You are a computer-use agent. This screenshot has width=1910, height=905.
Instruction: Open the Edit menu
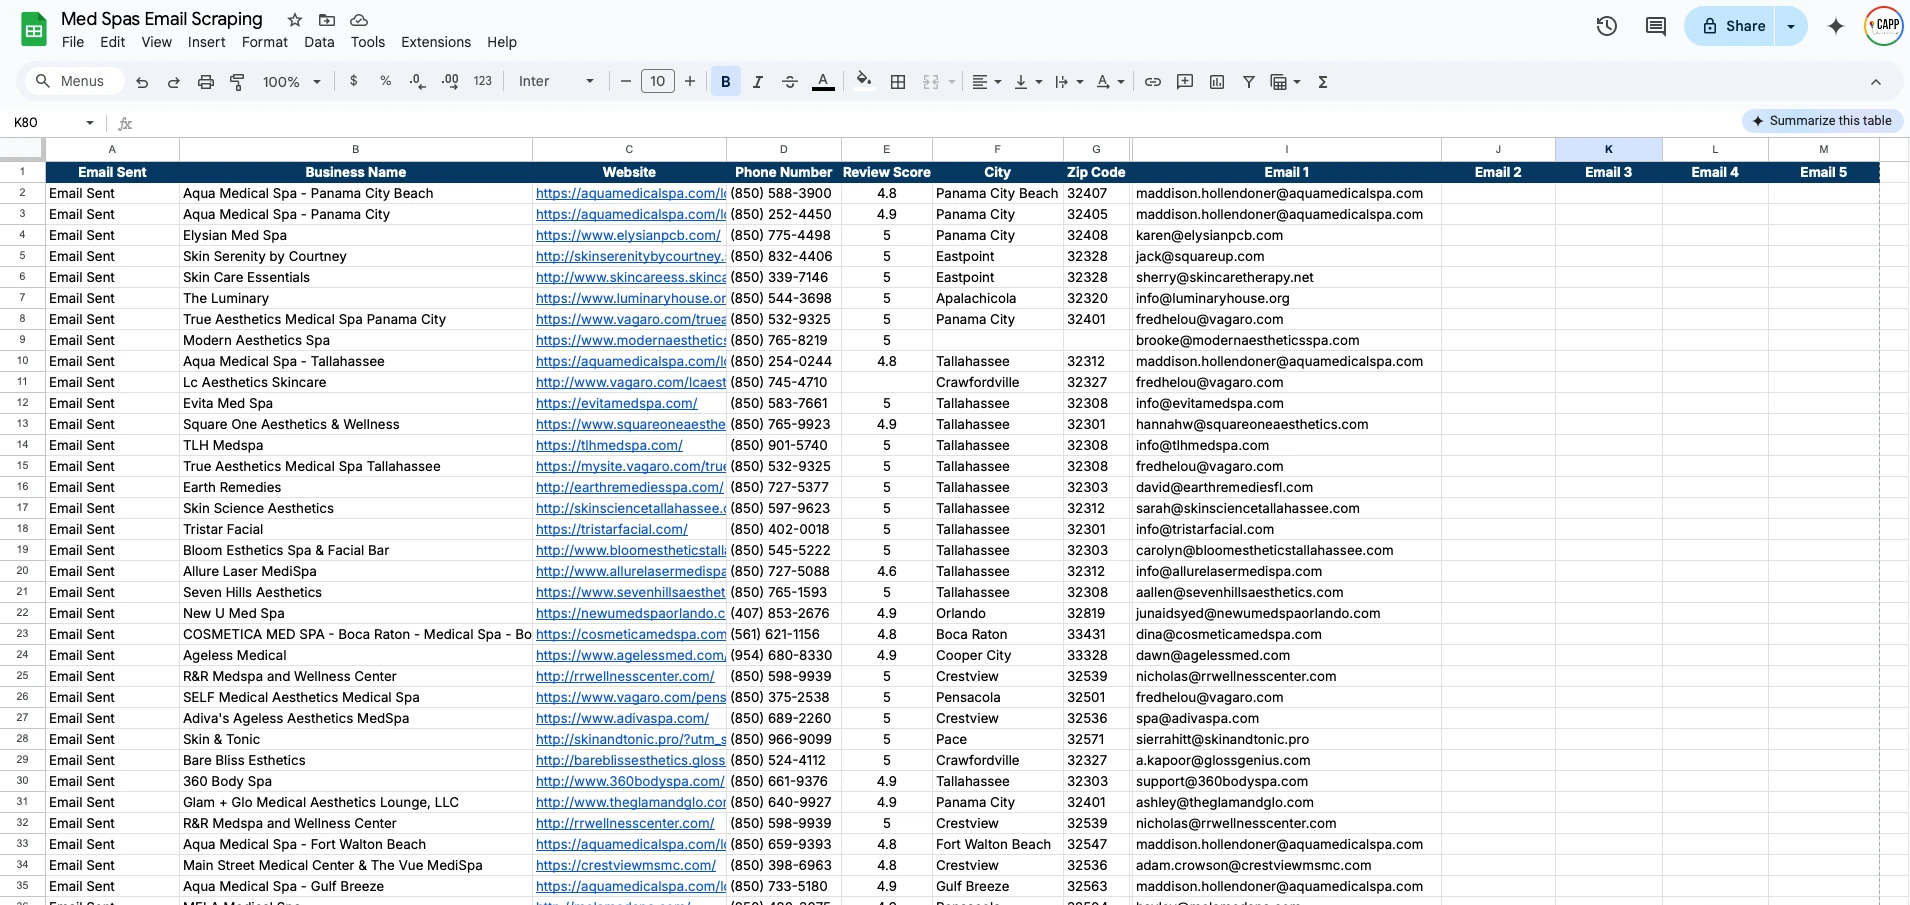[x=113, y=42]
